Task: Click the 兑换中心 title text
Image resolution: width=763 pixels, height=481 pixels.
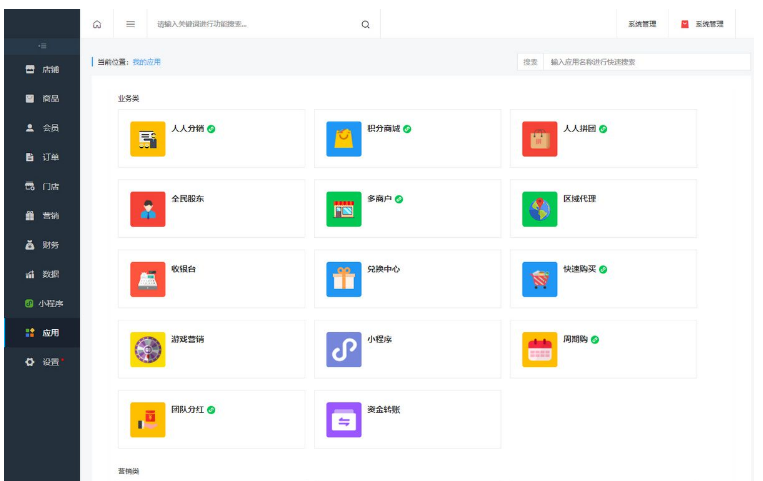Action: [383, 269]
